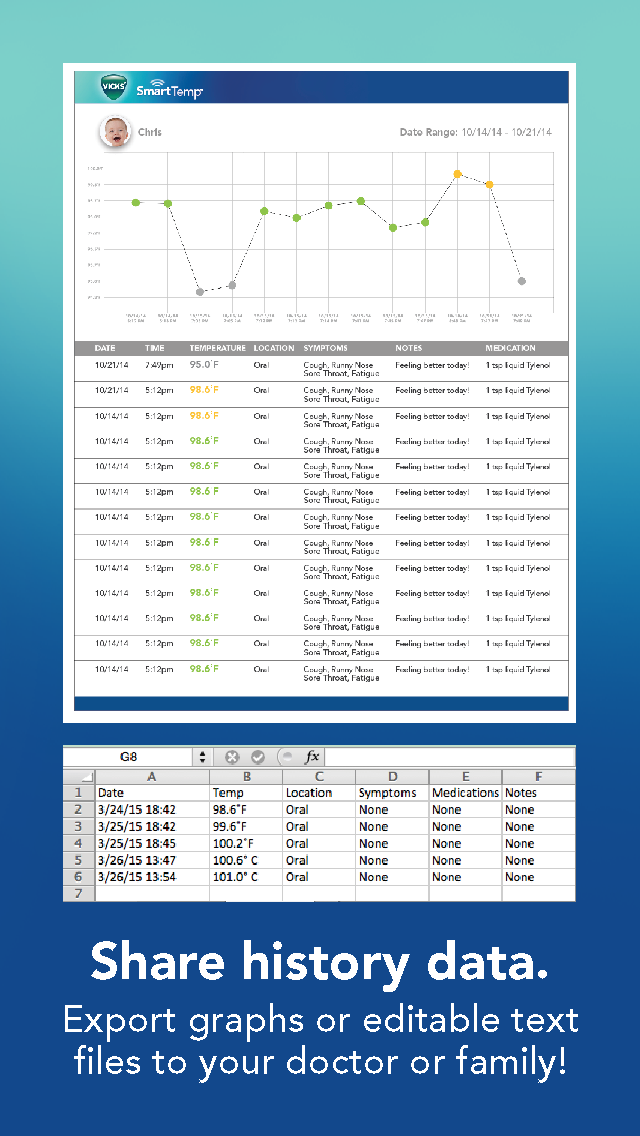The width and height of the screenshot is (640, 1136).
Task: Click the Symptoms cell in spreadsheet
Action: (392, 793)
